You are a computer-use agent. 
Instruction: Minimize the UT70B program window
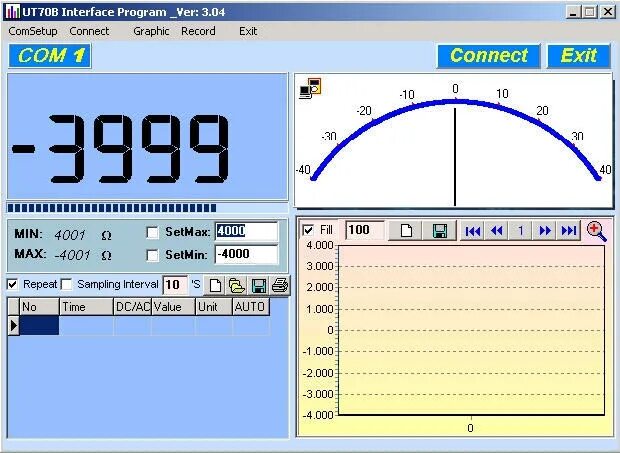point(573,12)
